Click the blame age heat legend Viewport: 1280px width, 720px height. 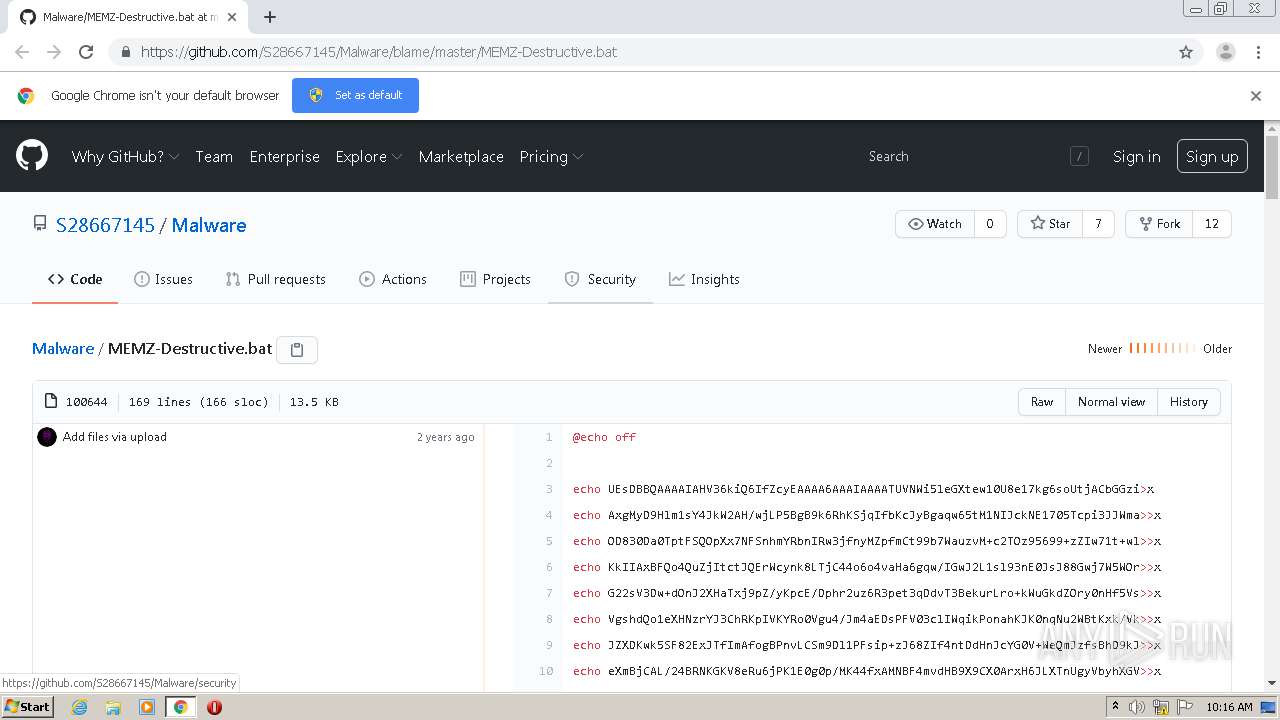tap(1162, 349)
